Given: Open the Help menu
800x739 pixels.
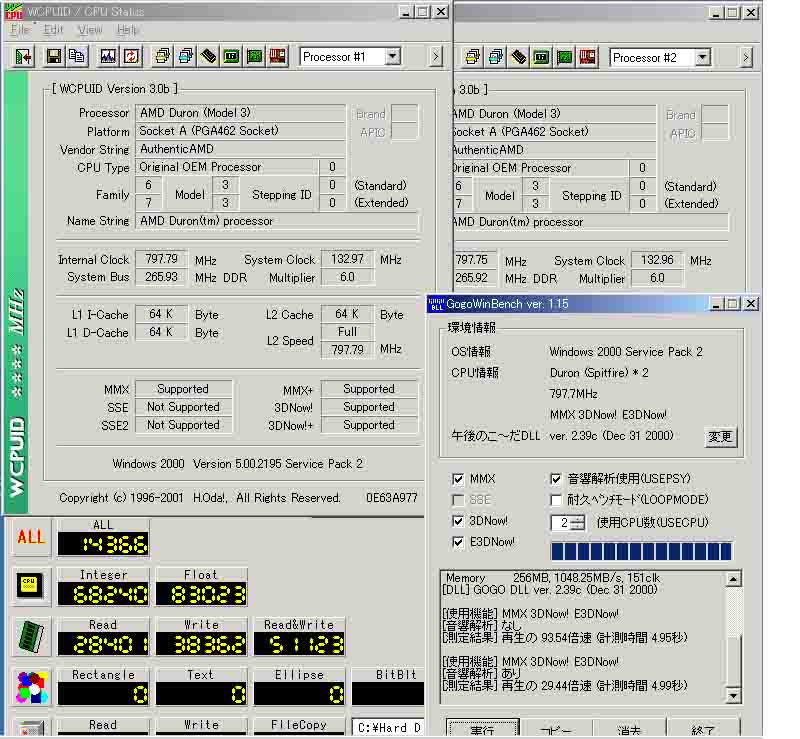Looking at the screenshot, I should tap(127, 30).
